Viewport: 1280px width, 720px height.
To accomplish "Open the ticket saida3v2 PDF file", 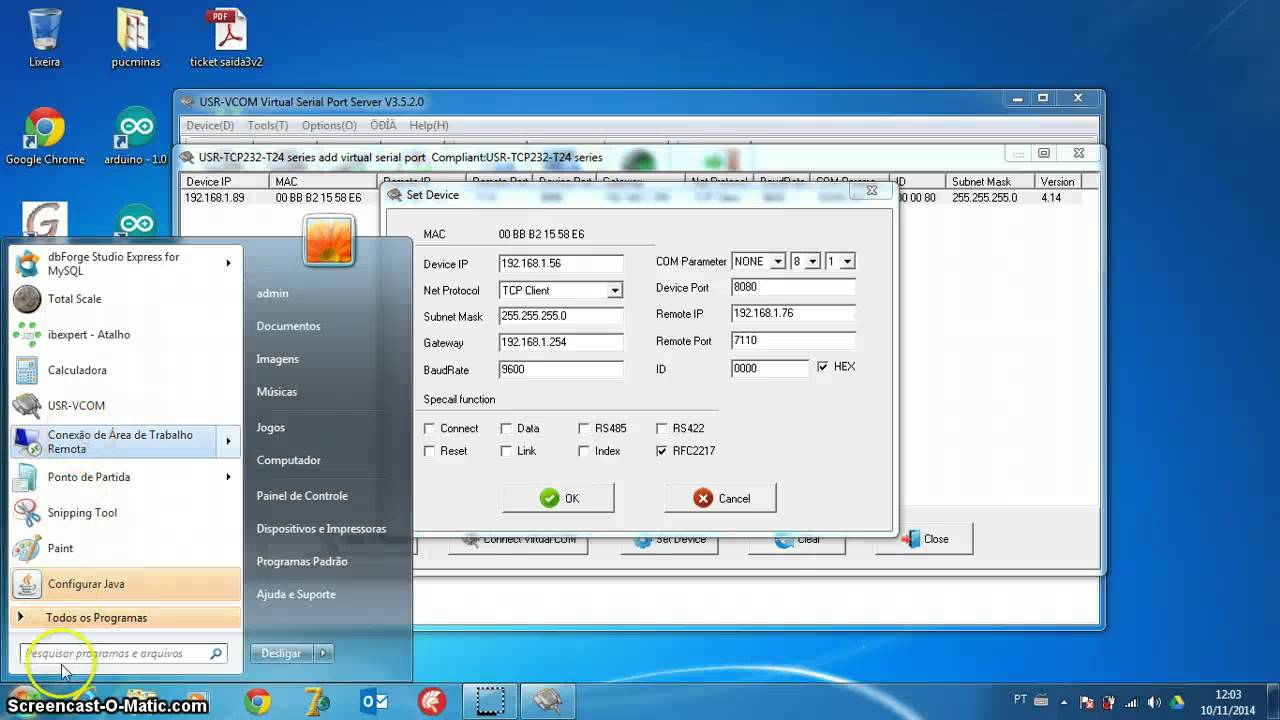I will (x=226, y=38).
